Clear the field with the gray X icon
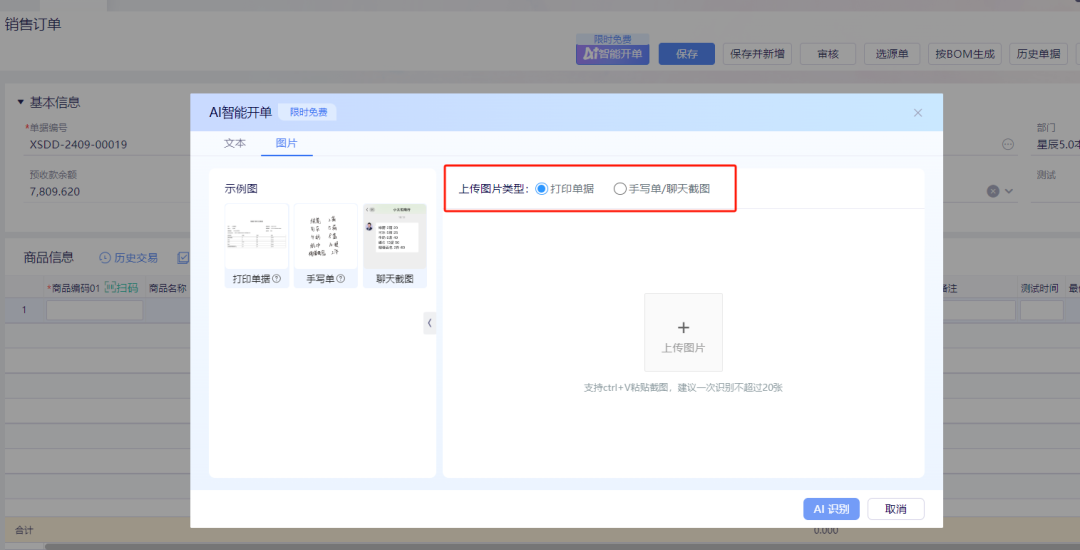 tap(993, 191)
